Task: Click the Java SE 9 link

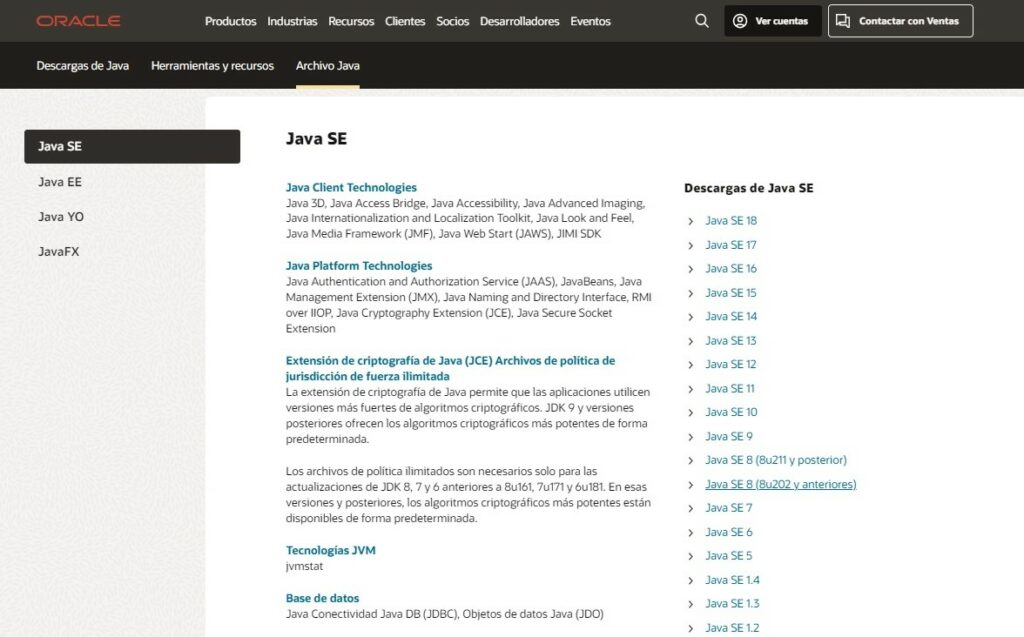Action: coord(729,436)
